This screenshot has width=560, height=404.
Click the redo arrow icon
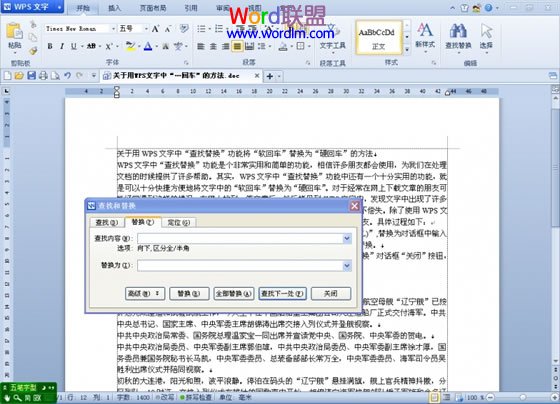pos(79,76)
